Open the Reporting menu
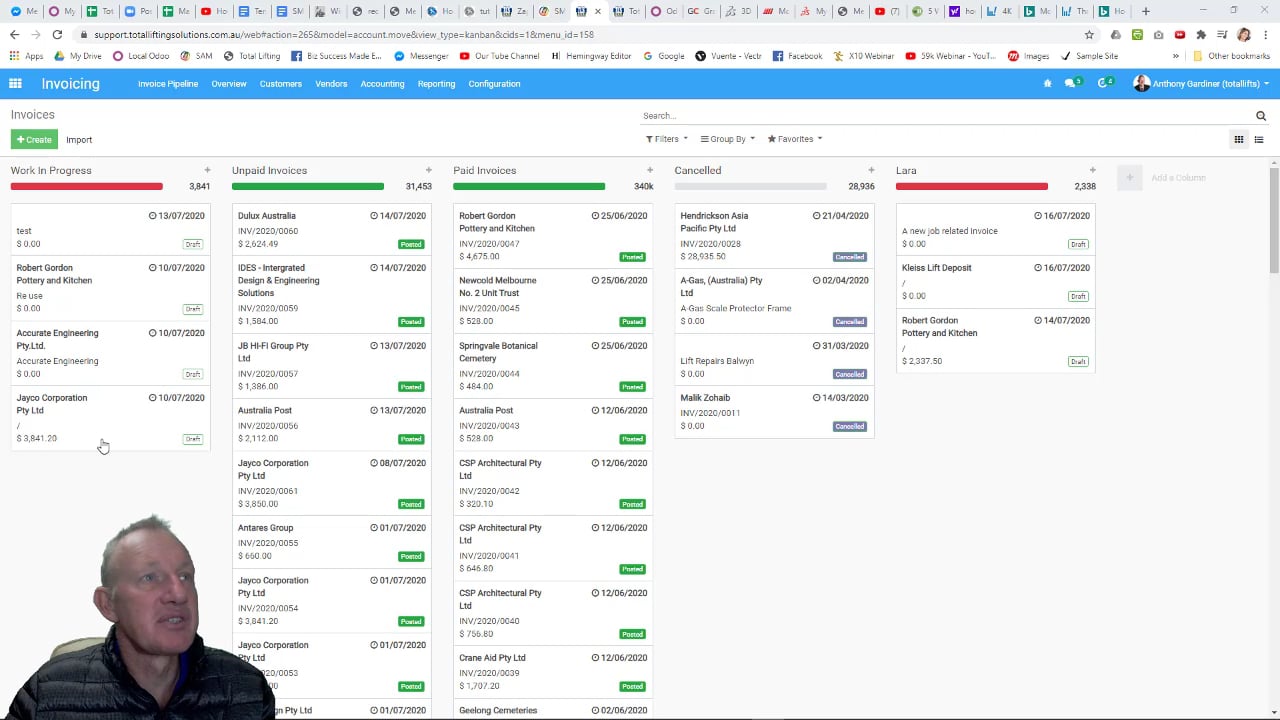This screenshot has height=720, width=1280. point(436,84)
